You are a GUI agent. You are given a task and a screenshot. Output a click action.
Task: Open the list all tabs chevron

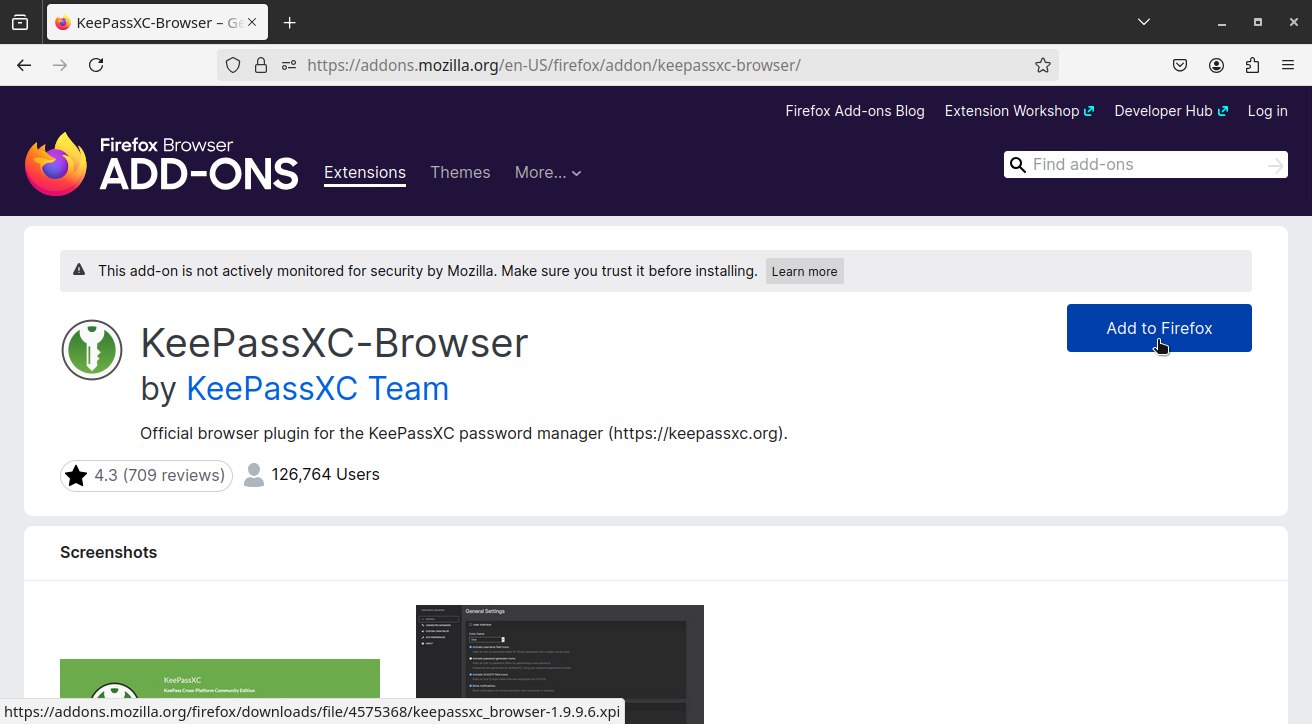(x=1144, y=22)
